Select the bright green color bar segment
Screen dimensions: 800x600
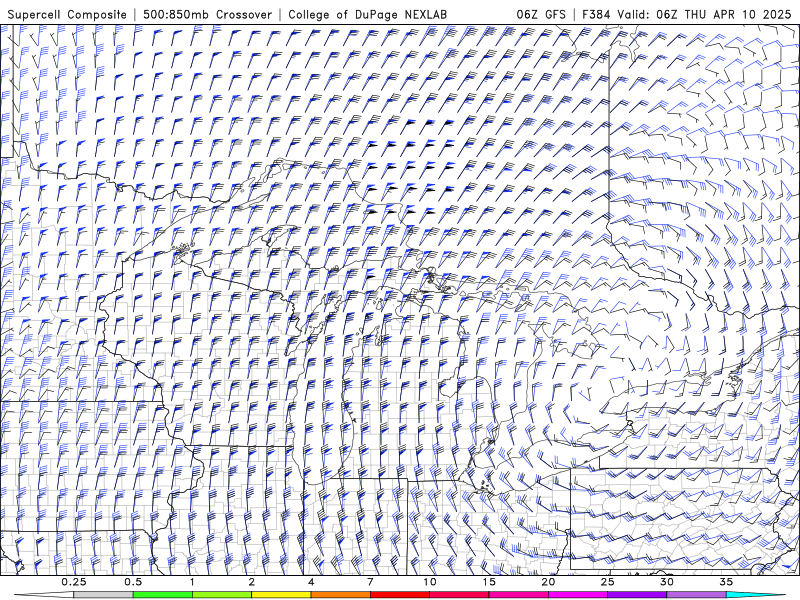(163, 595)
